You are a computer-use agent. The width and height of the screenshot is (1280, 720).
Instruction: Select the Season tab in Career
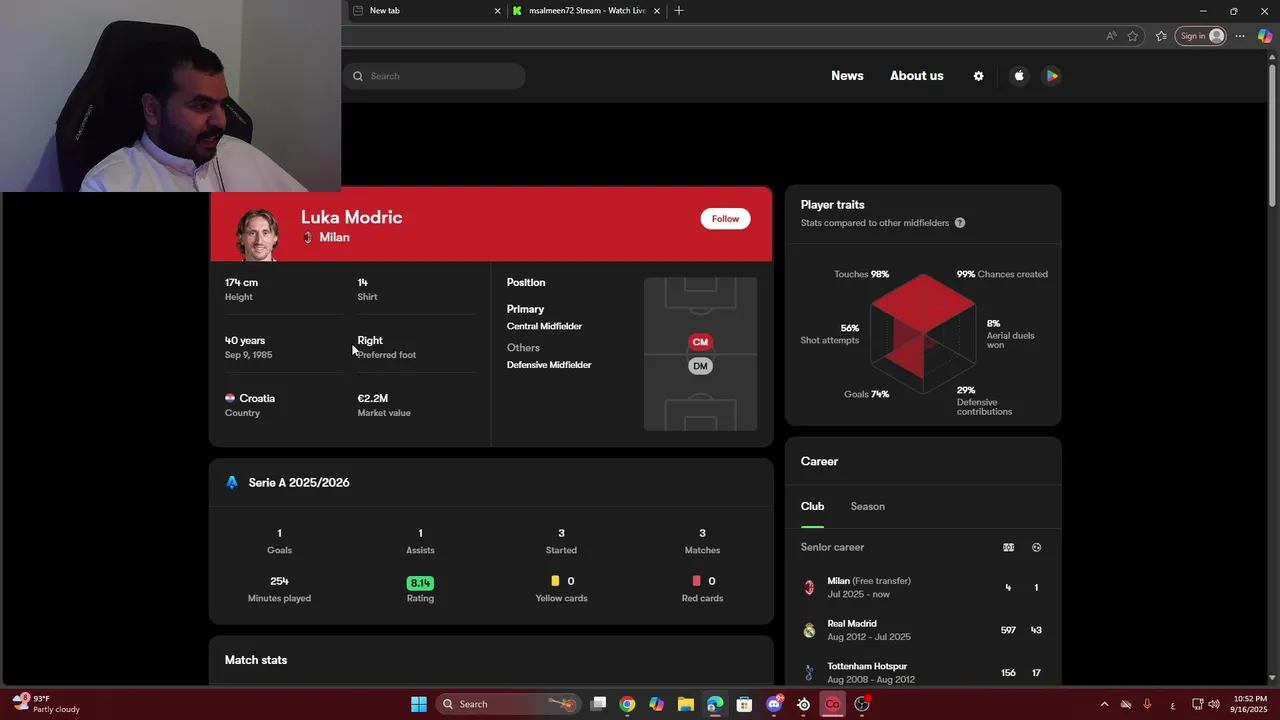tap(868, 506)
